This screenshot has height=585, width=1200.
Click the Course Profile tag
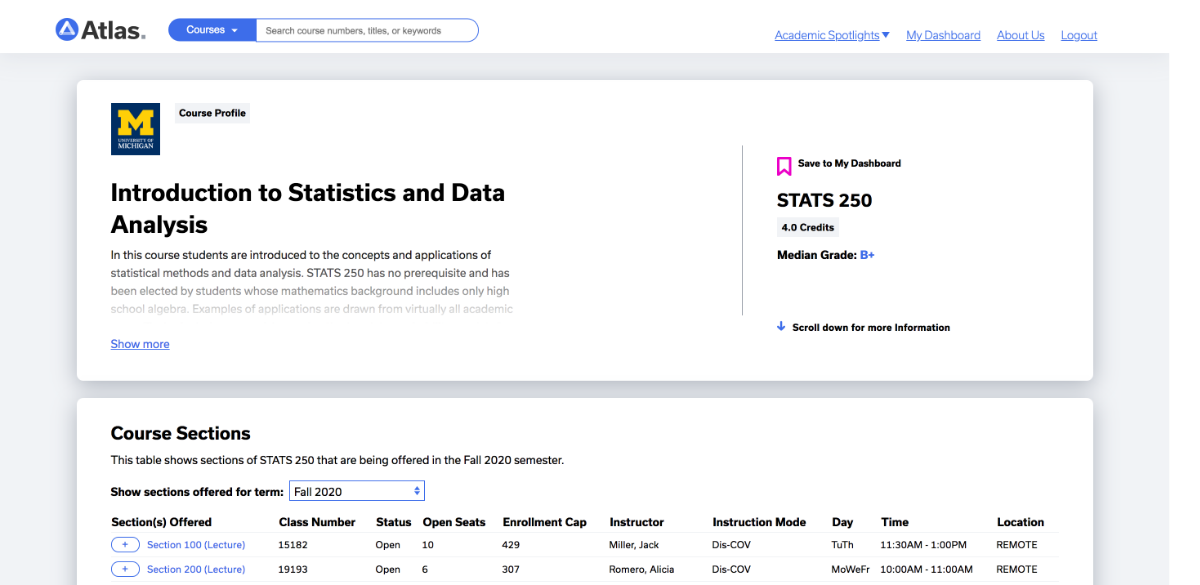tap(212, 113)
